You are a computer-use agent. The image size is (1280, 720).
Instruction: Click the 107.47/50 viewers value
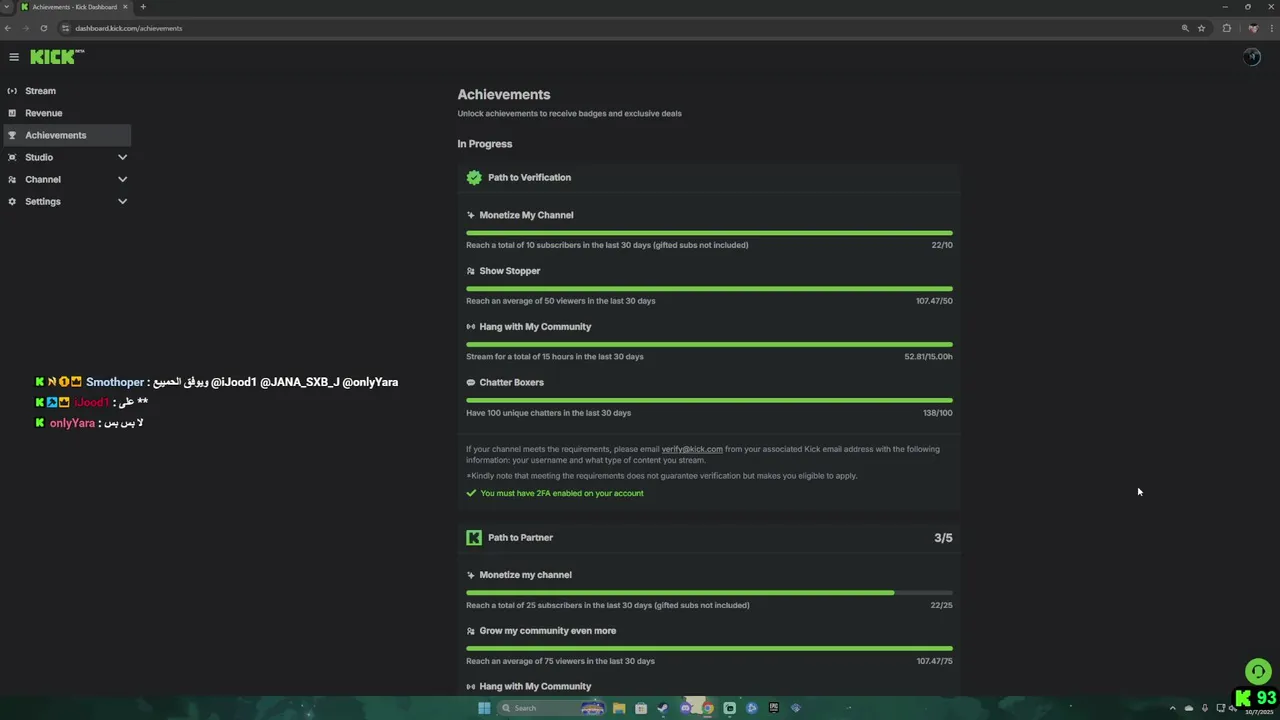coord(934,301)
